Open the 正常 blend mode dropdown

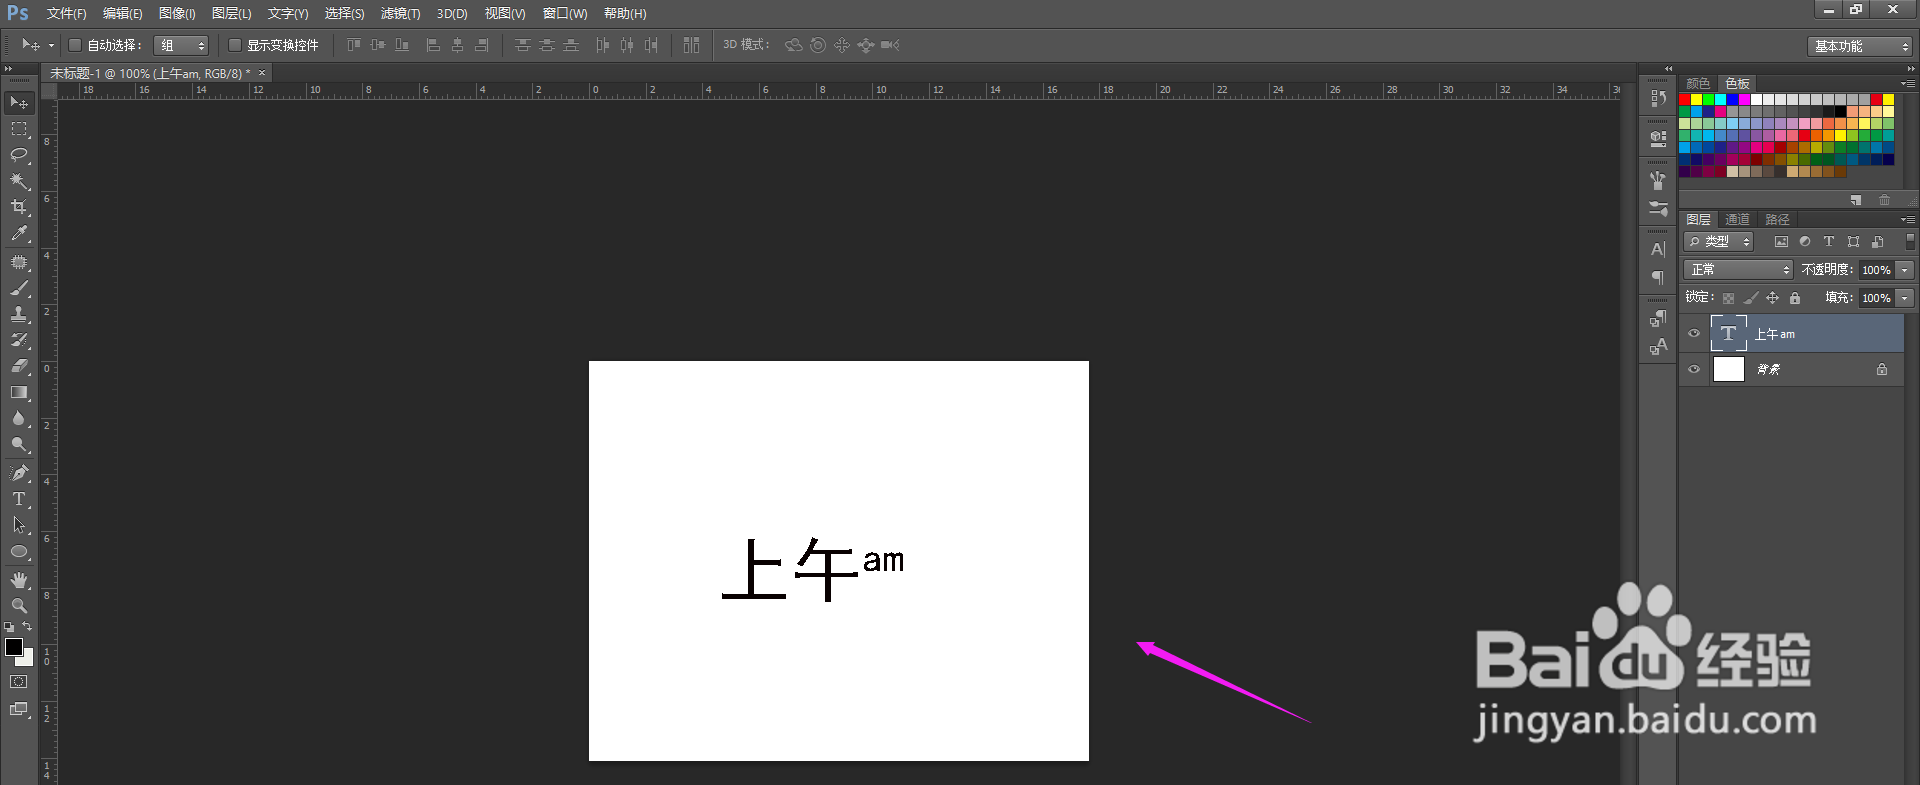[1739, 270]
